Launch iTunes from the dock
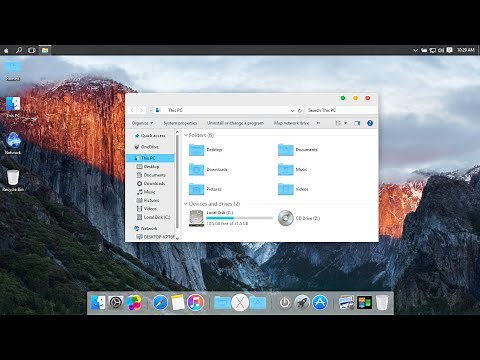The height and width of the screenshot is (360, 480). [x=195, y=303]
